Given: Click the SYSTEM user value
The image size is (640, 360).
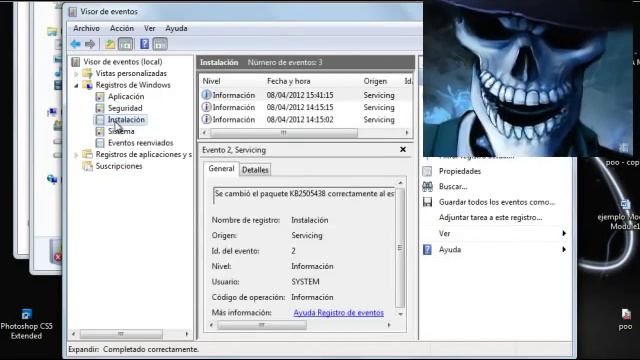Looking at the screenshot, I should tap(305, 282).
